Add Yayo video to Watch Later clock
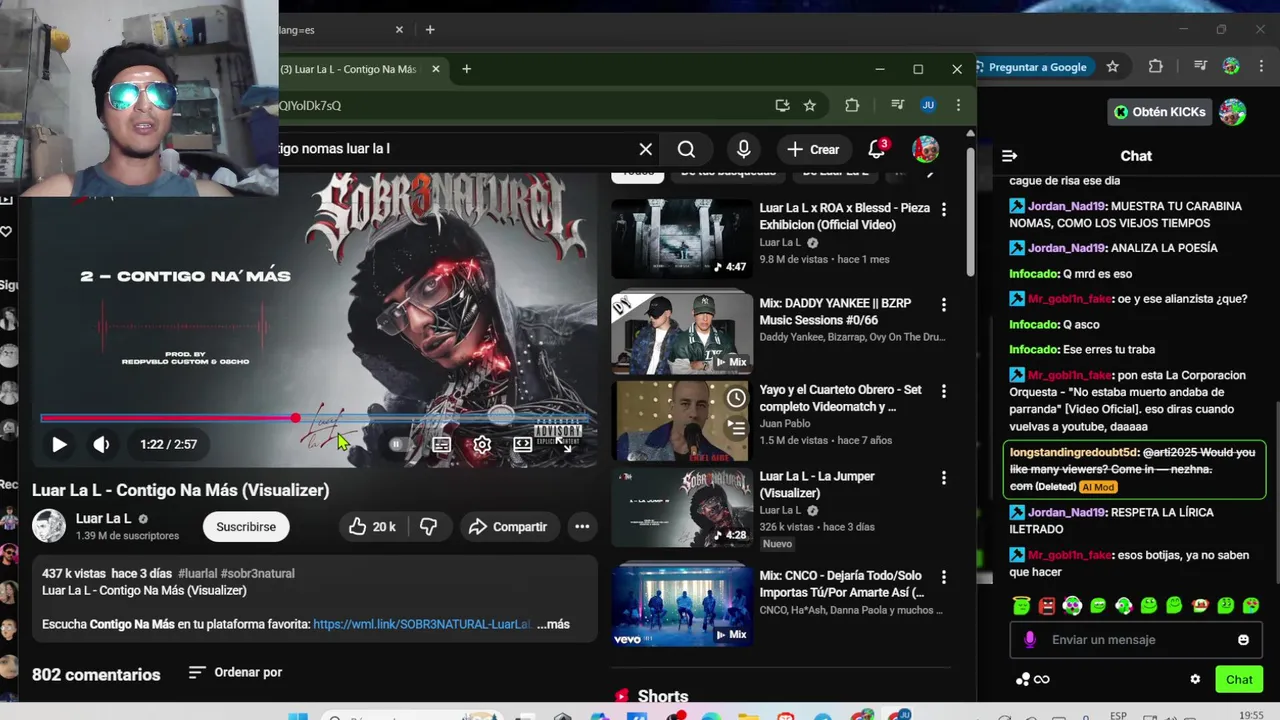The image size is (1280, 720). point(736,398)
